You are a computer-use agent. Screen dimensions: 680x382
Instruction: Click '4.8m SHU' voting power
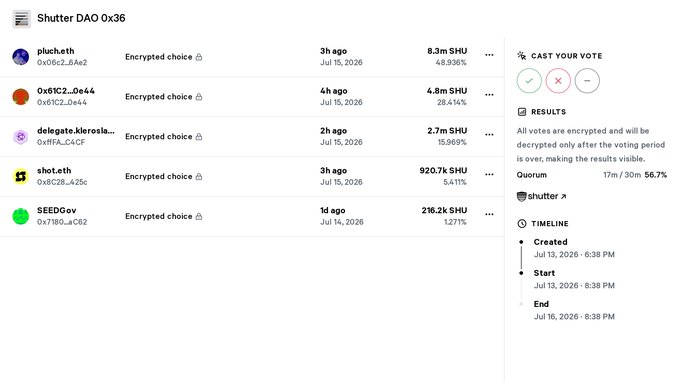pyautogui.click(x=447, y=91)
